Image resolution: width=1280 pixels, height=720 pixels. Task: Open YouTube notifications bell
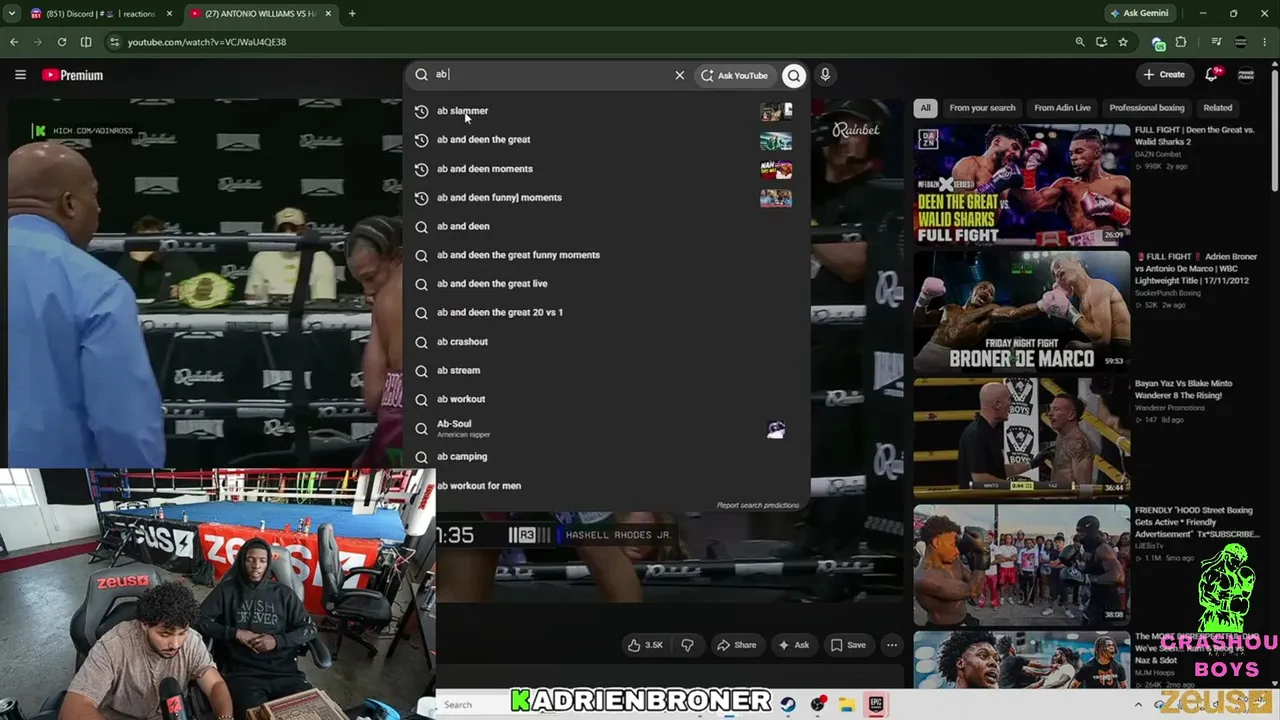tap(1212, 74)
